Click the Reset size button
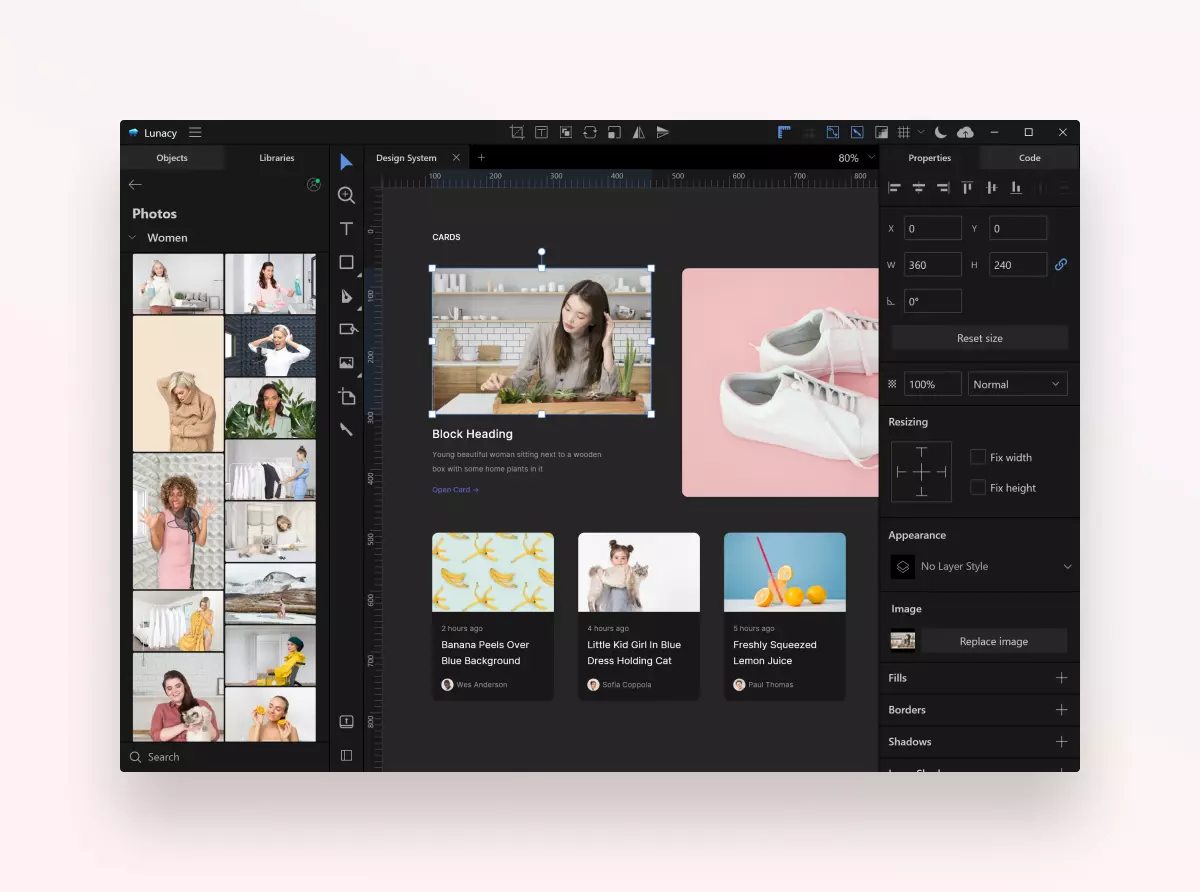The height and width of the screenshot is (892, 1200). click(979, 338)
